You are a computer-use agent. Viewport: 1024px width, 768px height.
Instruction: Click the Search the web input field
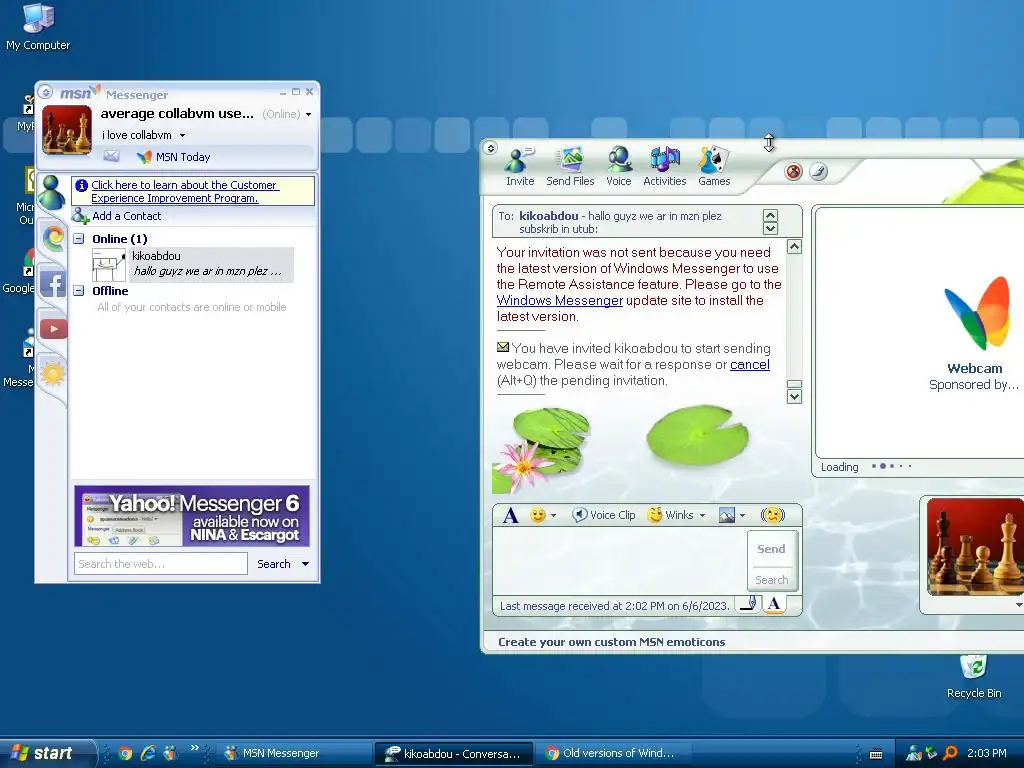[161, 564]
